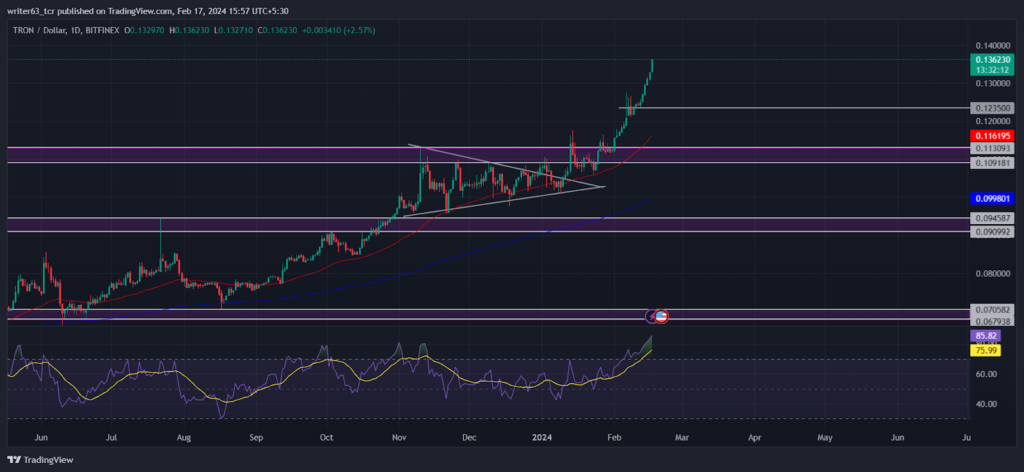
Task: Click the 60.00 RSI axis tick
Action: 985,375
